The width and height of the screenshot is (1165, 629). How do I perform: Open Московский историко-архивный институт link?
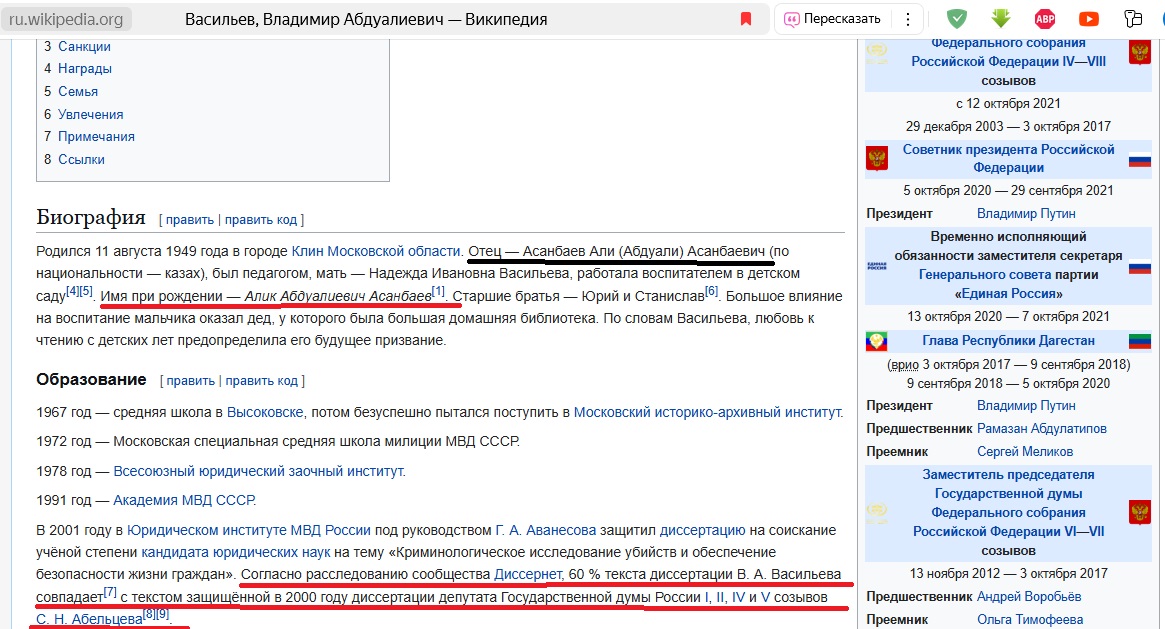pyautogui.click(x=707, y=412)
